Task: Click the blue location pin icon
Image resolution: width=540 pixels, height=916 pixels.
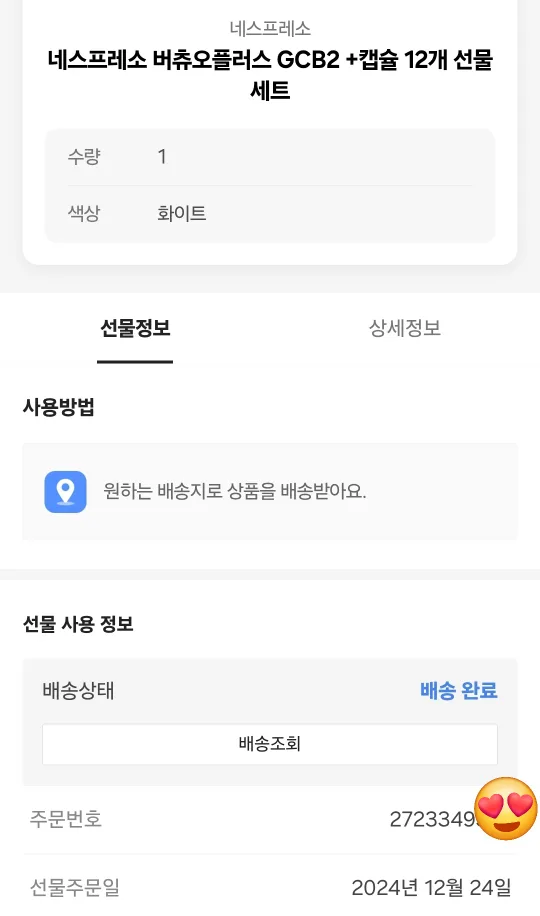Action: pyautogui.click(x=65, y=492)
